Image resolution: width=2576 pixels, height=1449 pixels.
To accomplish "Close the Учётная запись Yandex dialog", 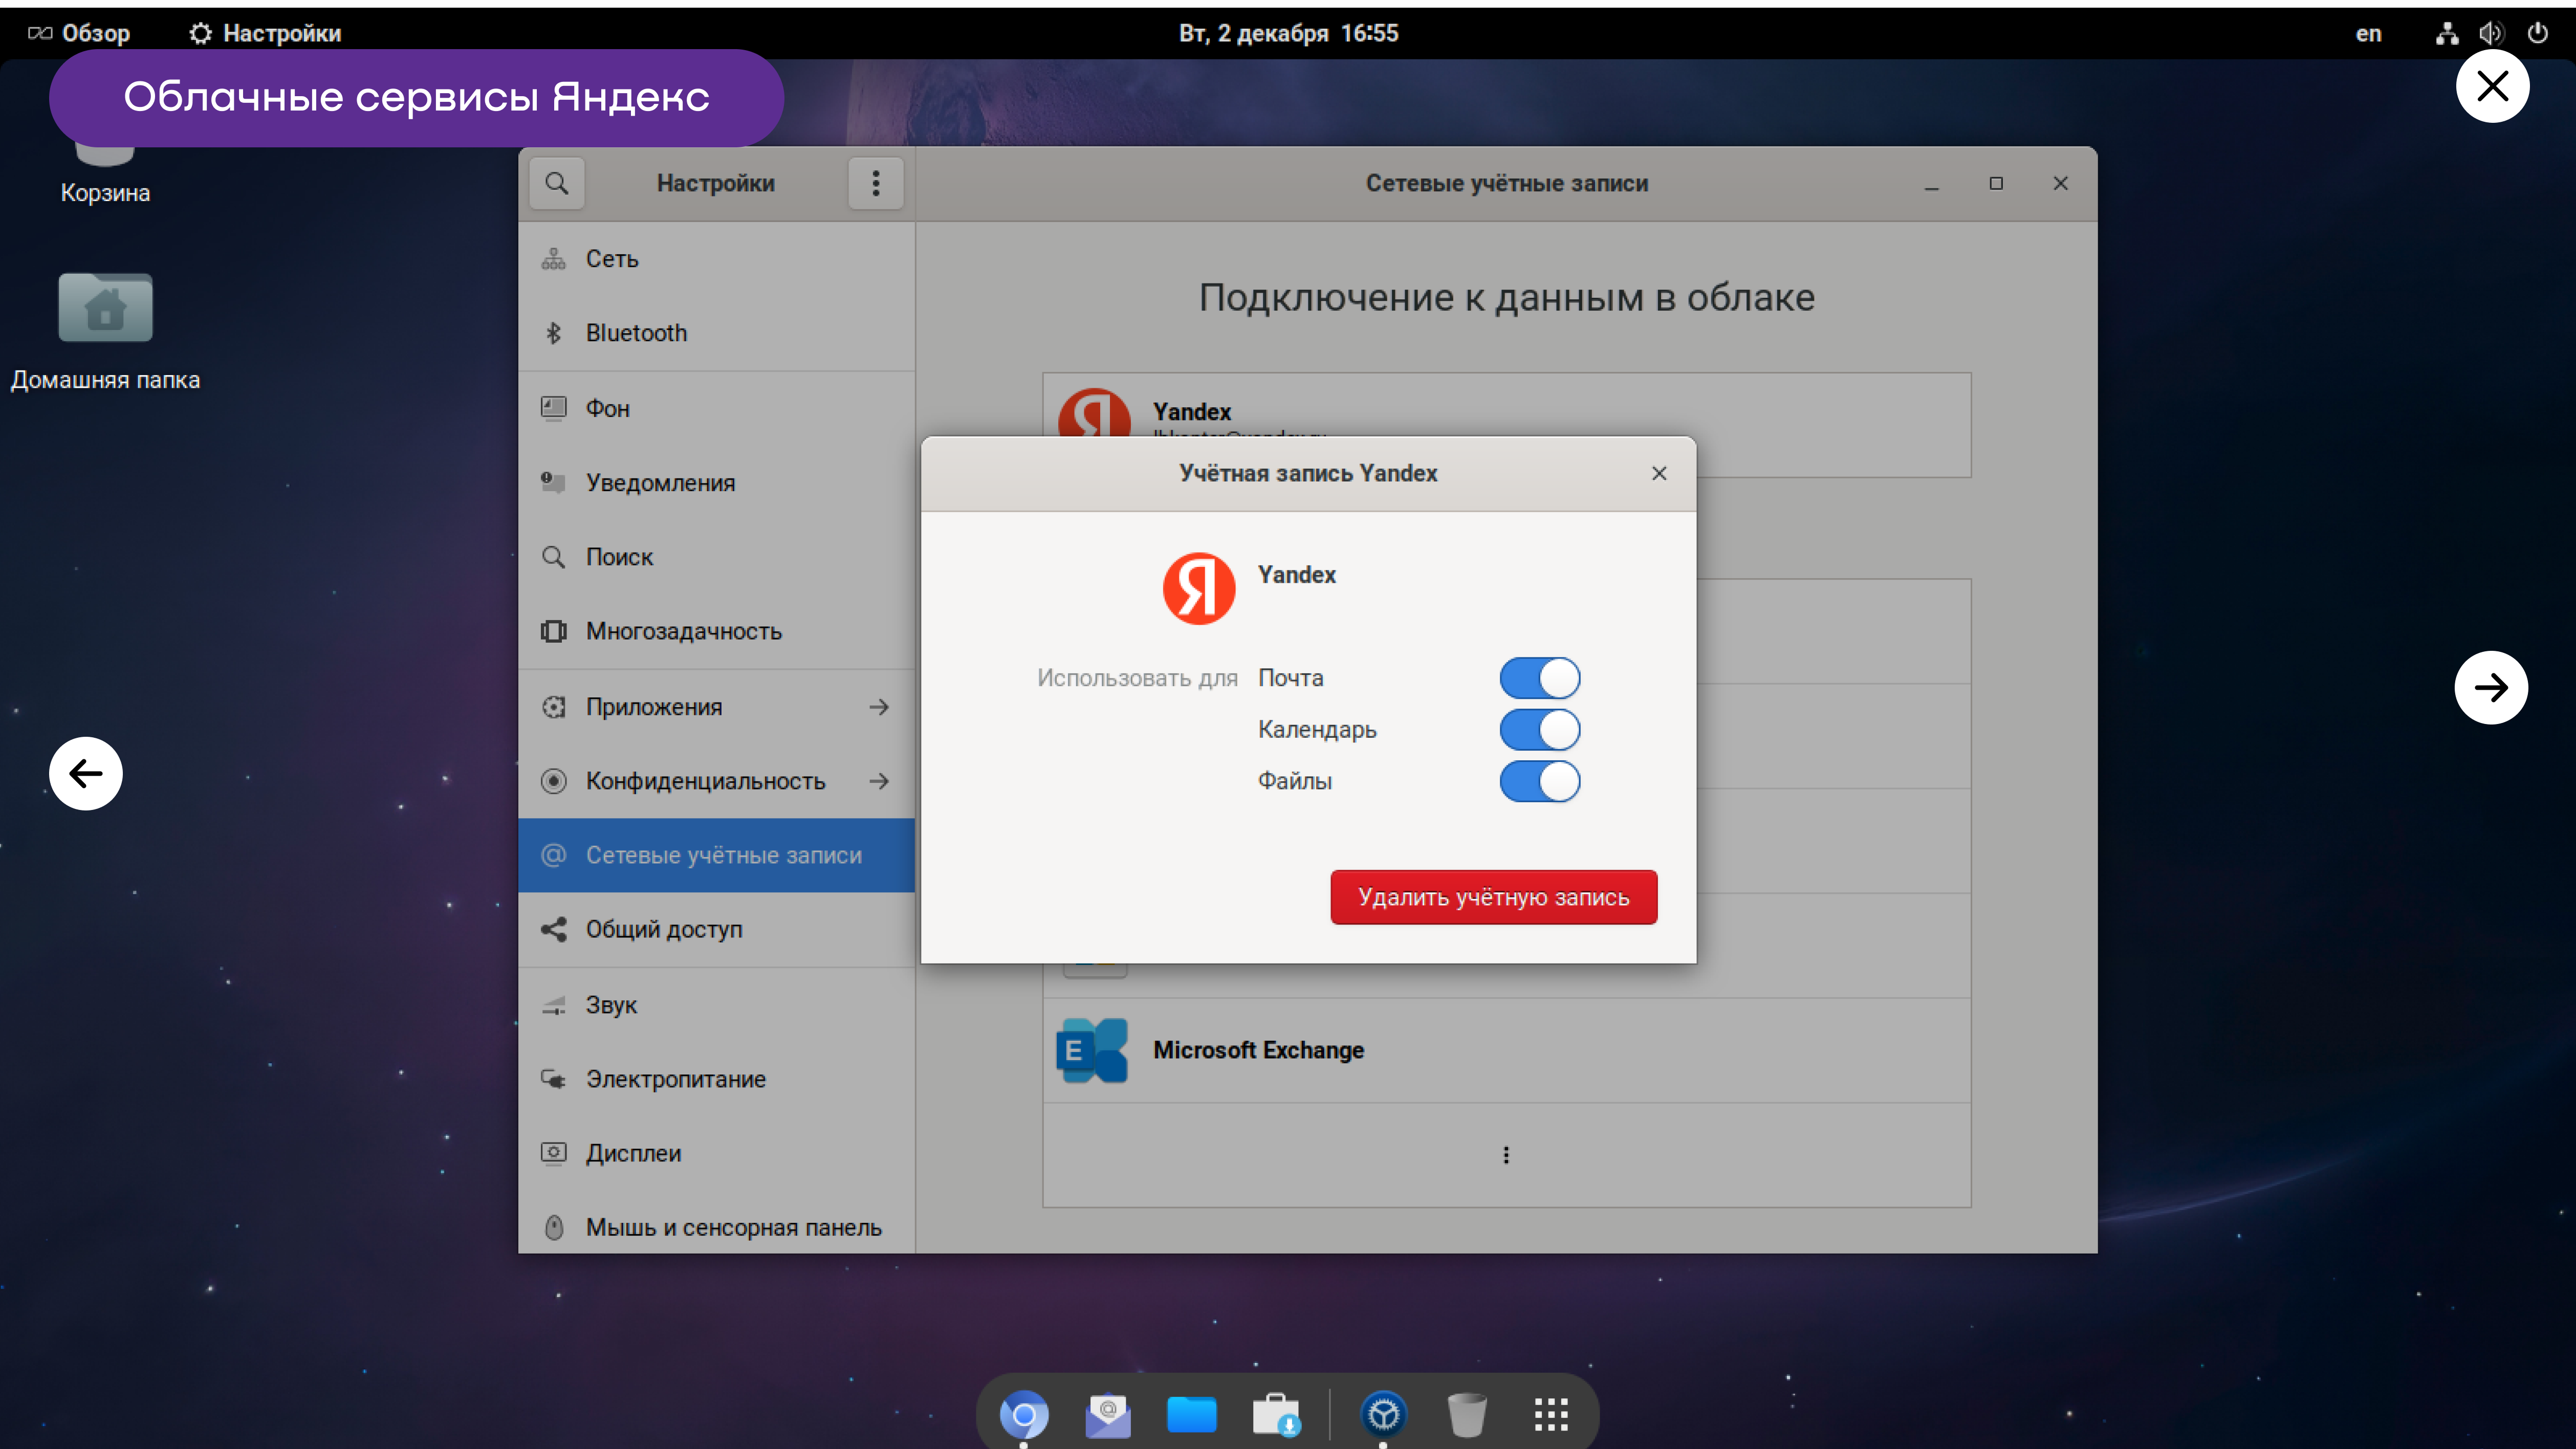I will tap(1659, 473).
